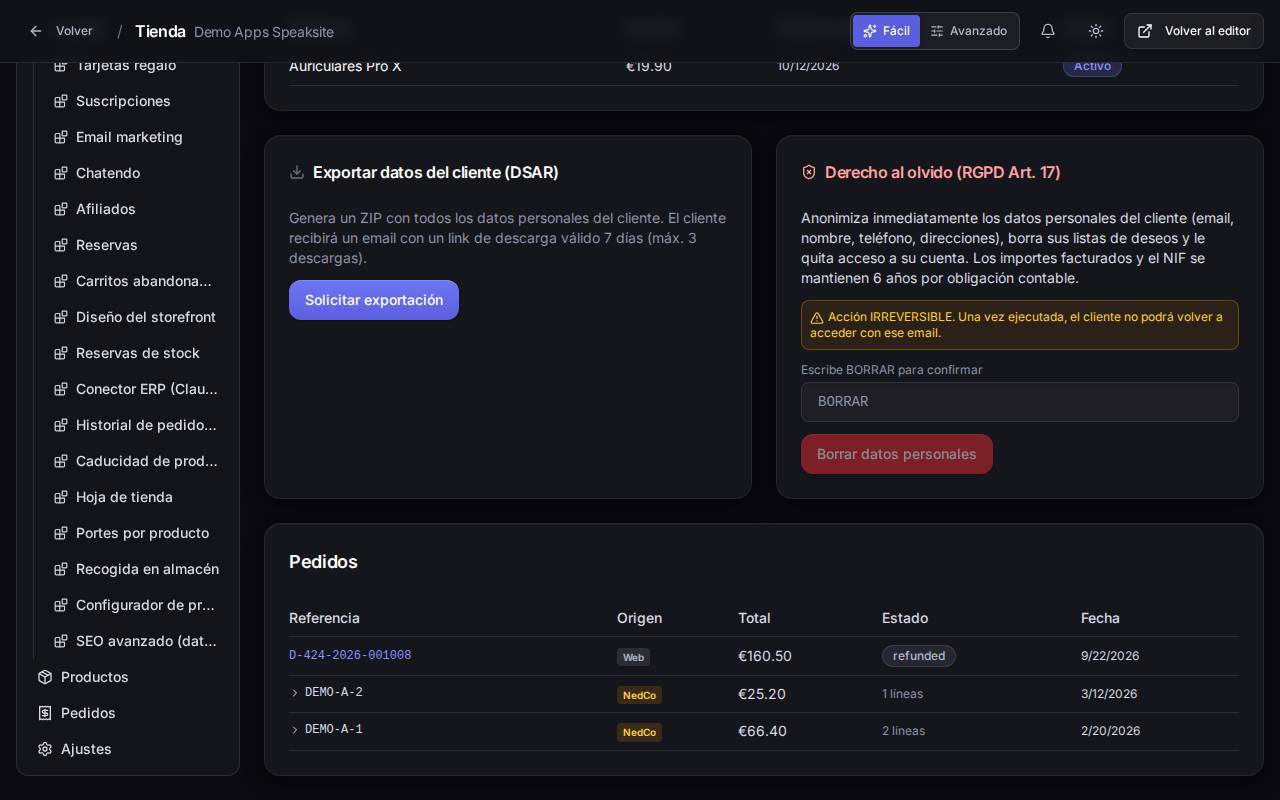Screen dimensions: 1280x800
Task: Click Solicitar exportación button
Action: [374, 300]
